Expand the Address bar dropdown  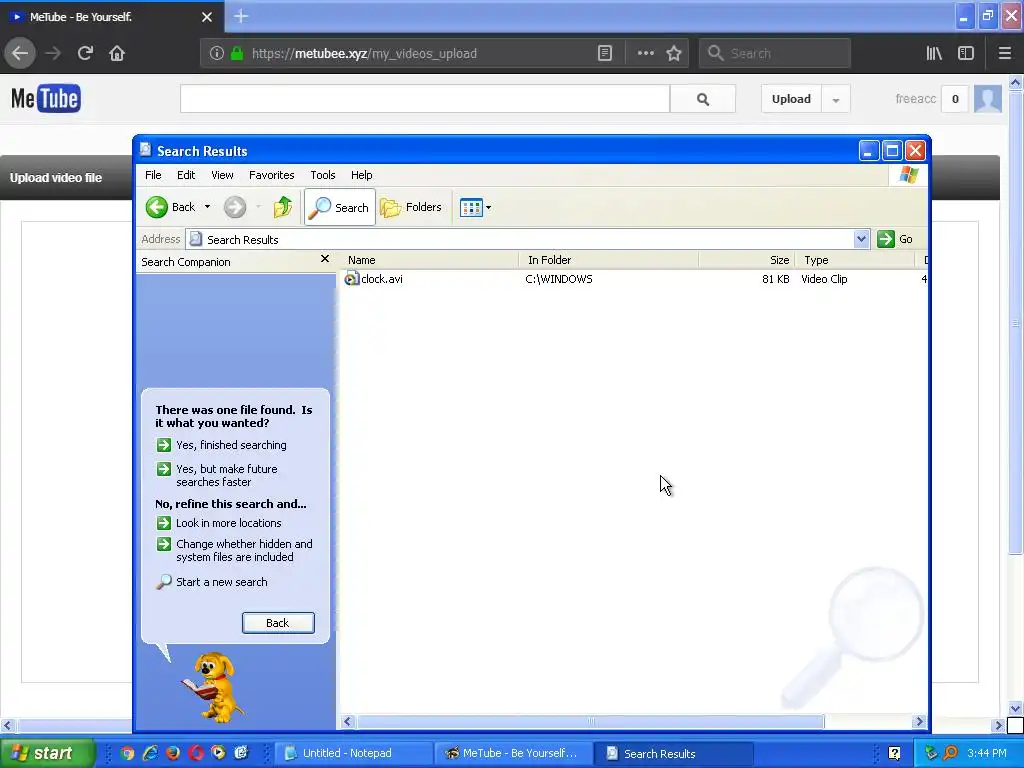861,239
